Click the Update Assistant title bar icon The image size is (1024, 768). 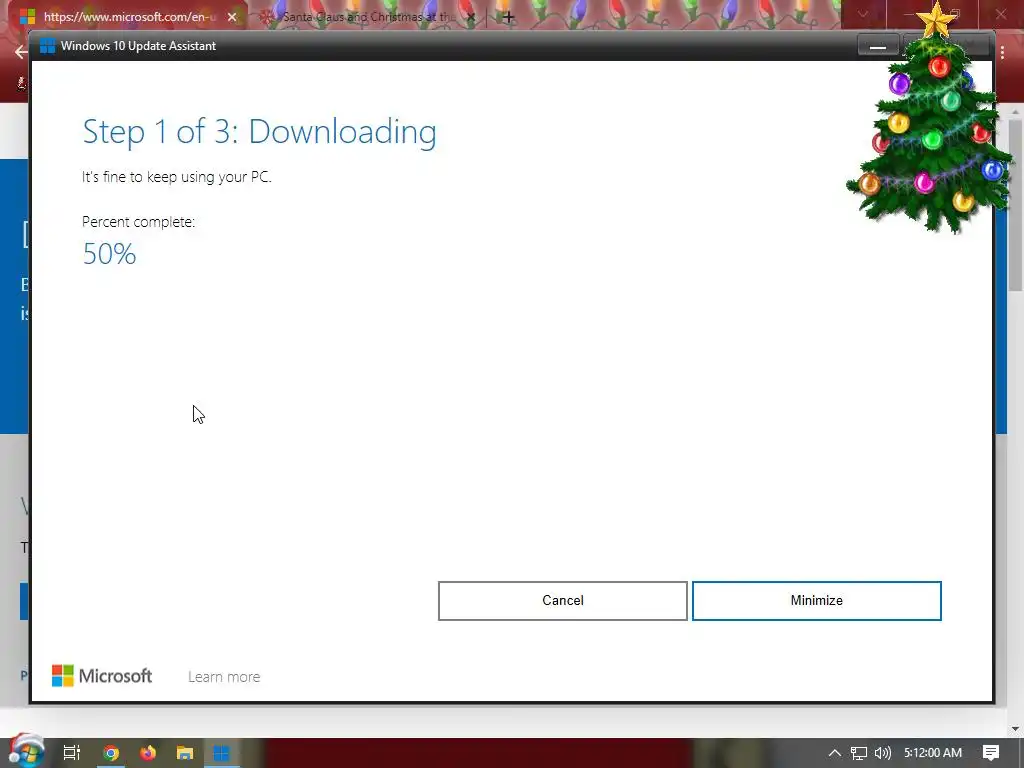(47, 46)
